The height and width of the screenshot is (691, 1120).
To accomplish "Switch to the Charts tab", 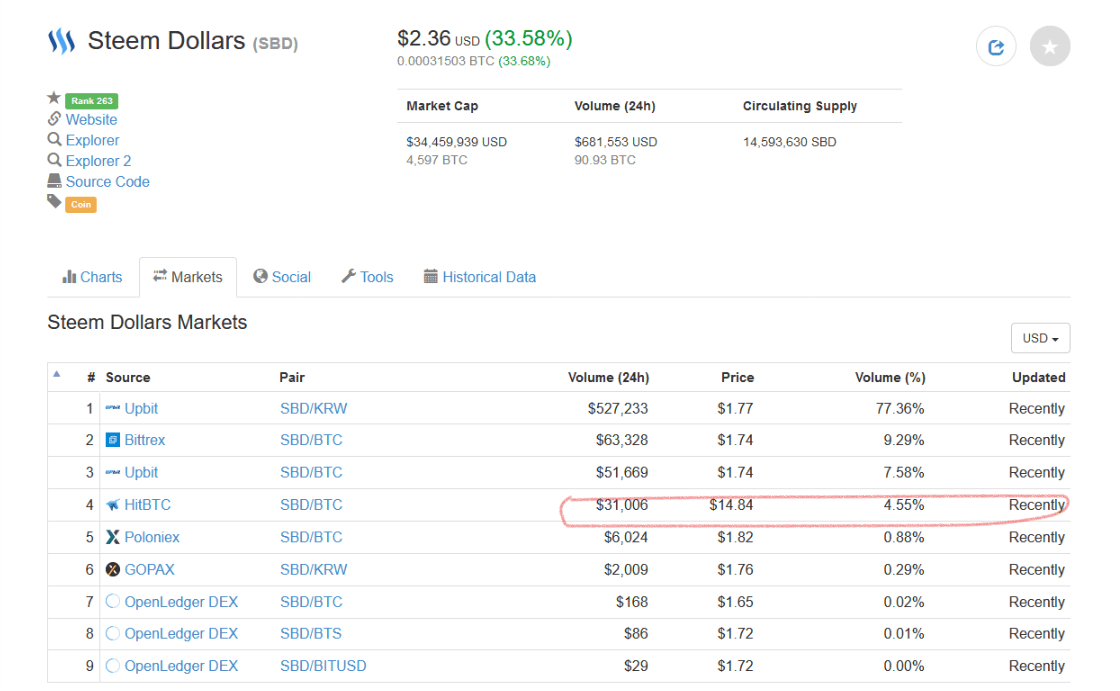I will [92, 277].
